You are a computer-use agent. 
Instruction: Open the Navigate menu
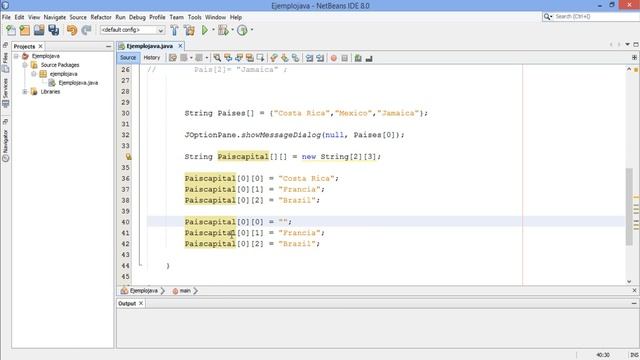55,17
